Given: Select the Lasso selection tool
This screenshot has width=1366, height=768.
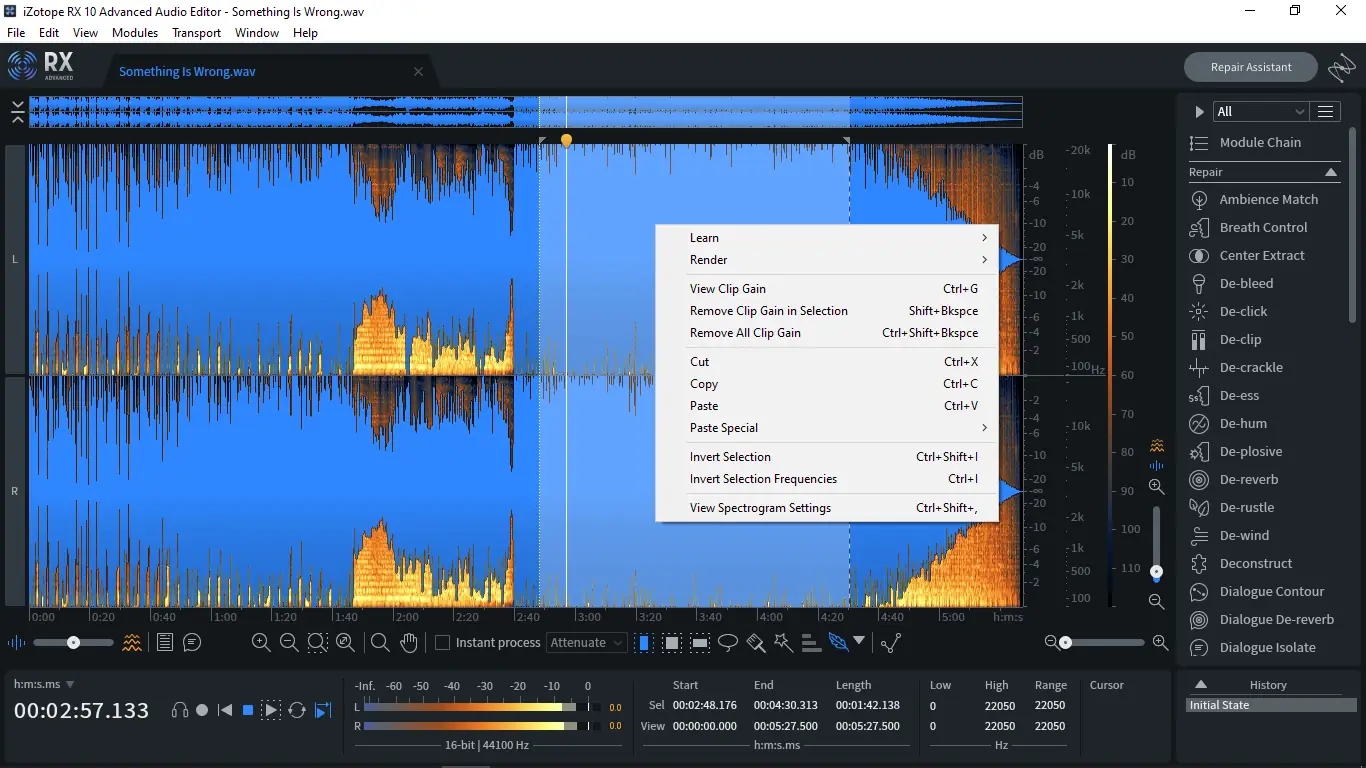Looking at the screenshot, I should [x=729, y=643].
